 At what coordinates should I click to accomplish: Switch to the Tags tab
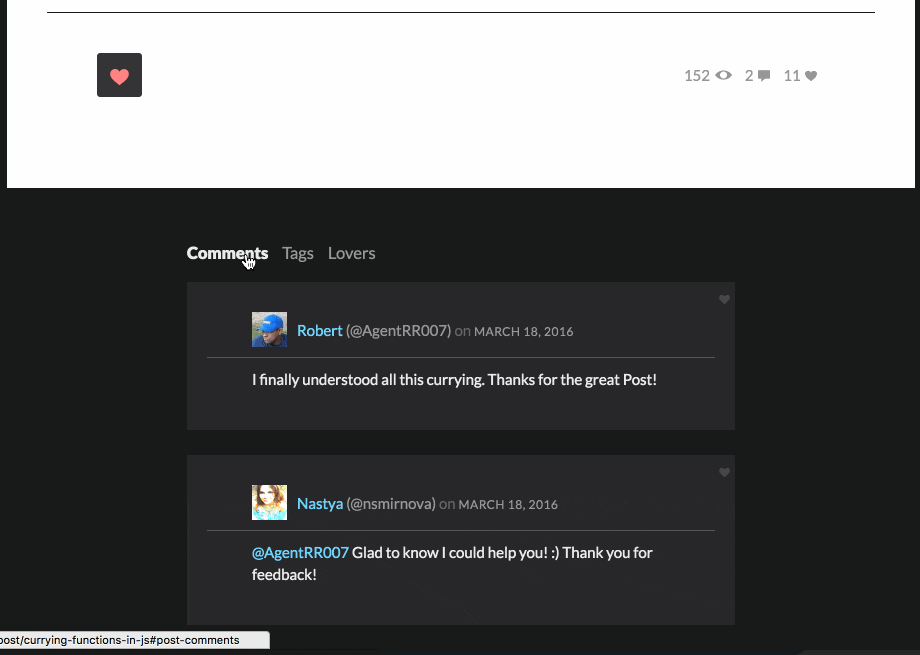coord(298,253)
